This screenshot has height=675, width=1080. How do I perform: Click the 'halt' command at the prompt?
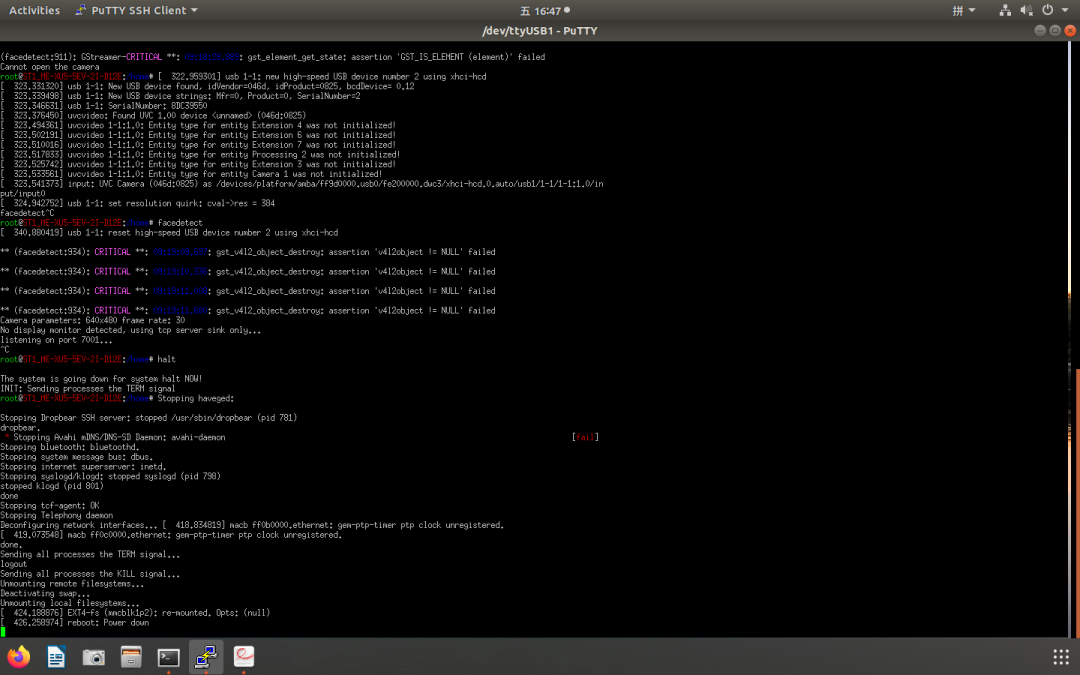[x=166, y=360]
